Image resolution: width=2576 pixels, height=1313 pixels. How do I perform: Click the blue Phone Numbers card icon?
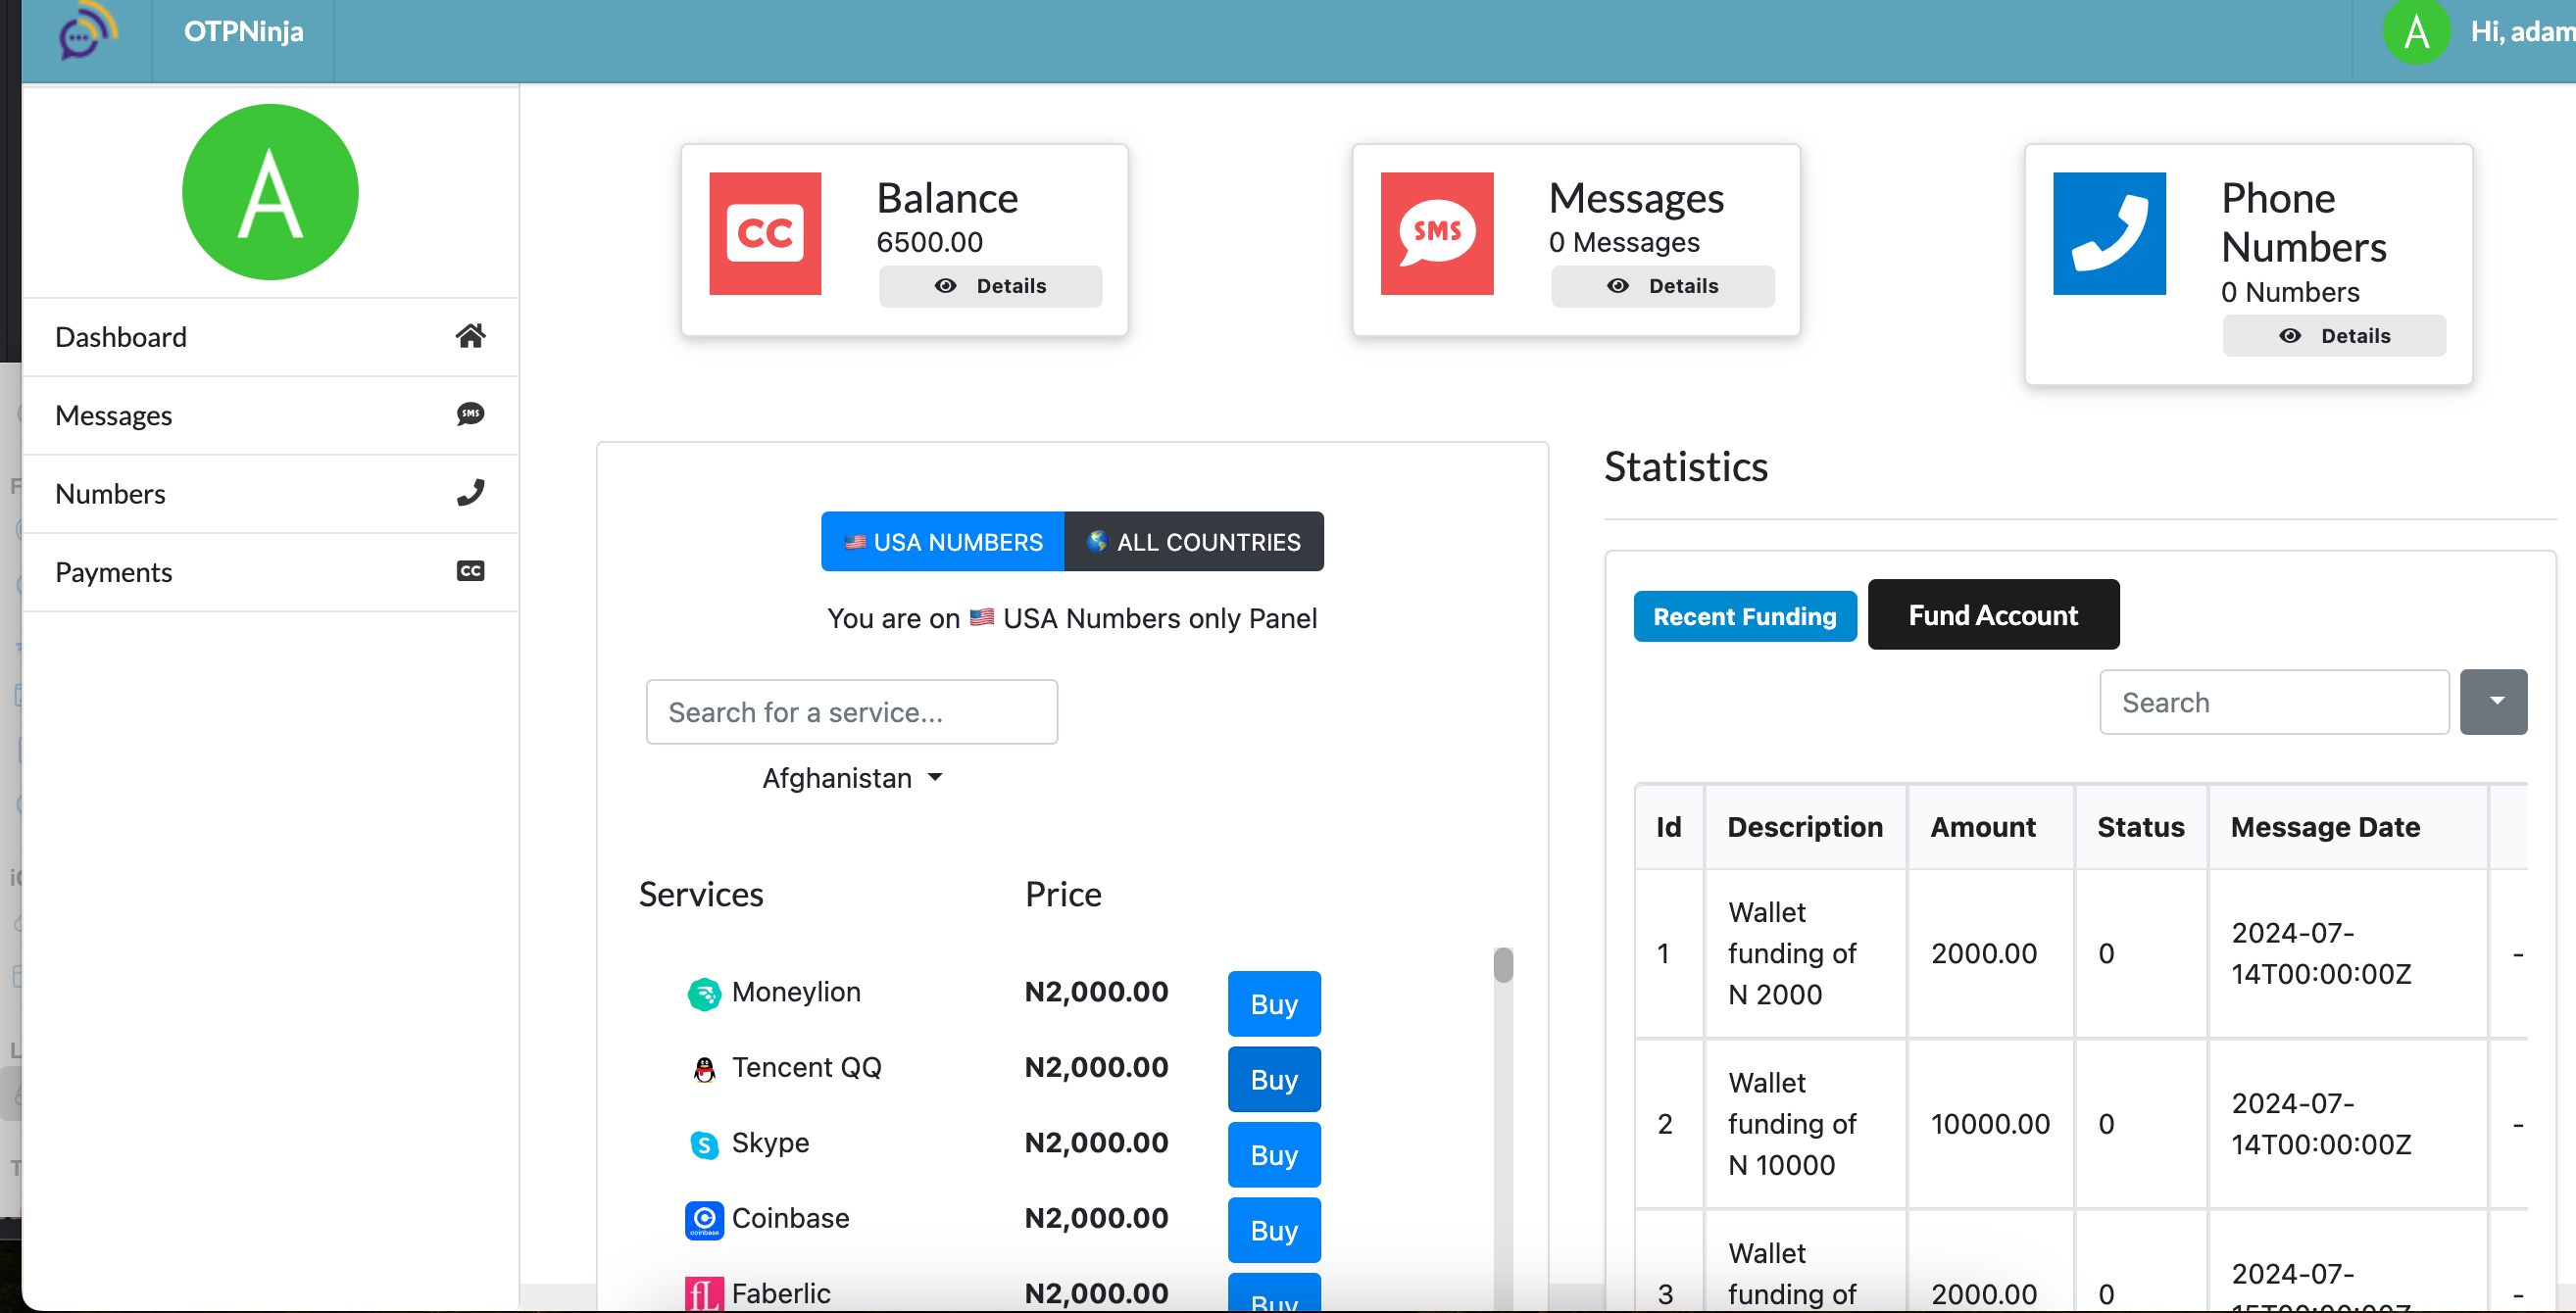click(2109, 233)
